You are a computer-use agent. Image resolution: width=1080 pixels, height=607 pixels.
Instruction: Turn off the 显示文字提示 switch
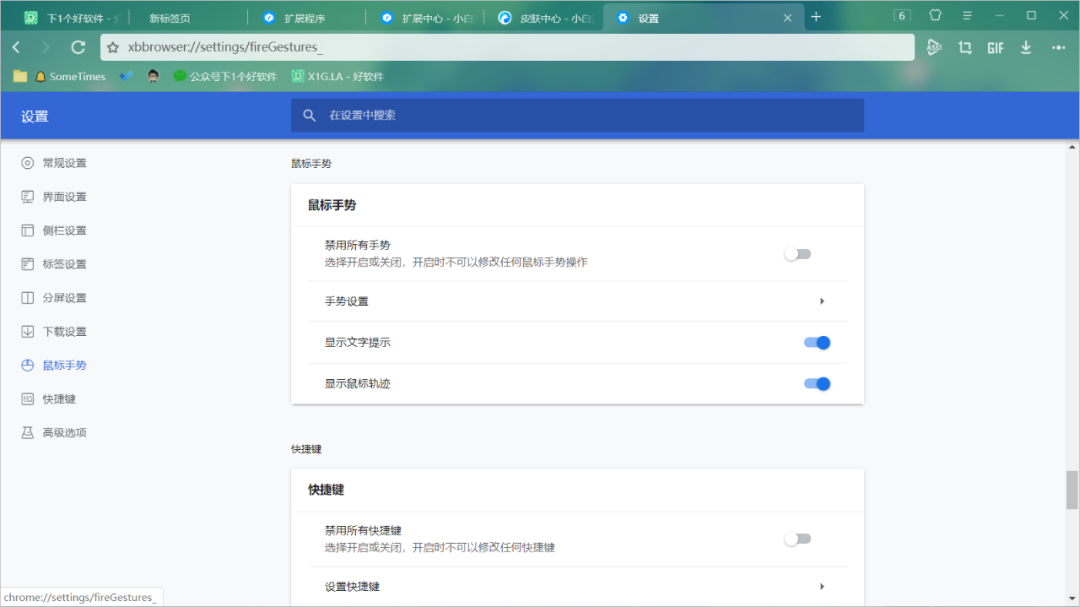coord(817,343)
